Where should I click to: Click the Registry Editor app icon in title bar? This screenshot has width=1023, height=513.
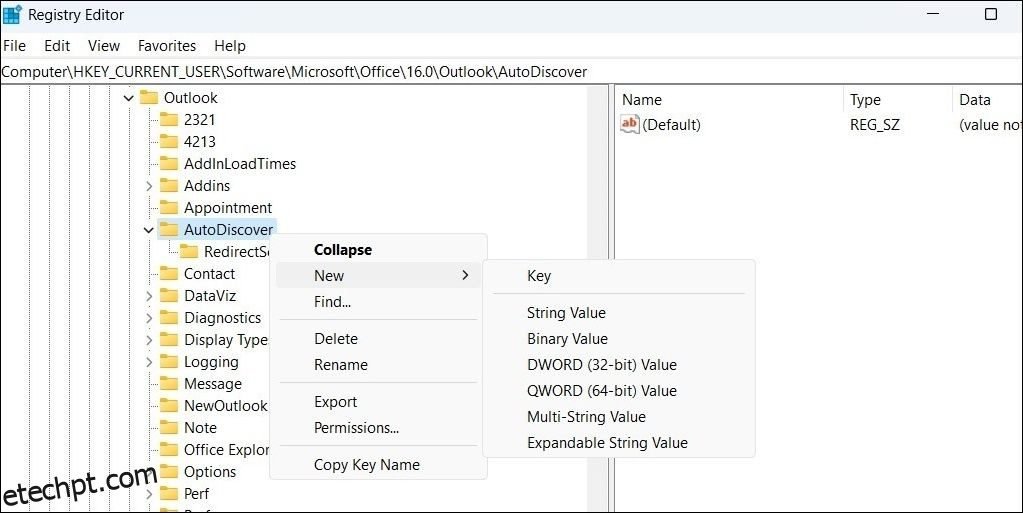pyautogui.click(x=12, y=14)
